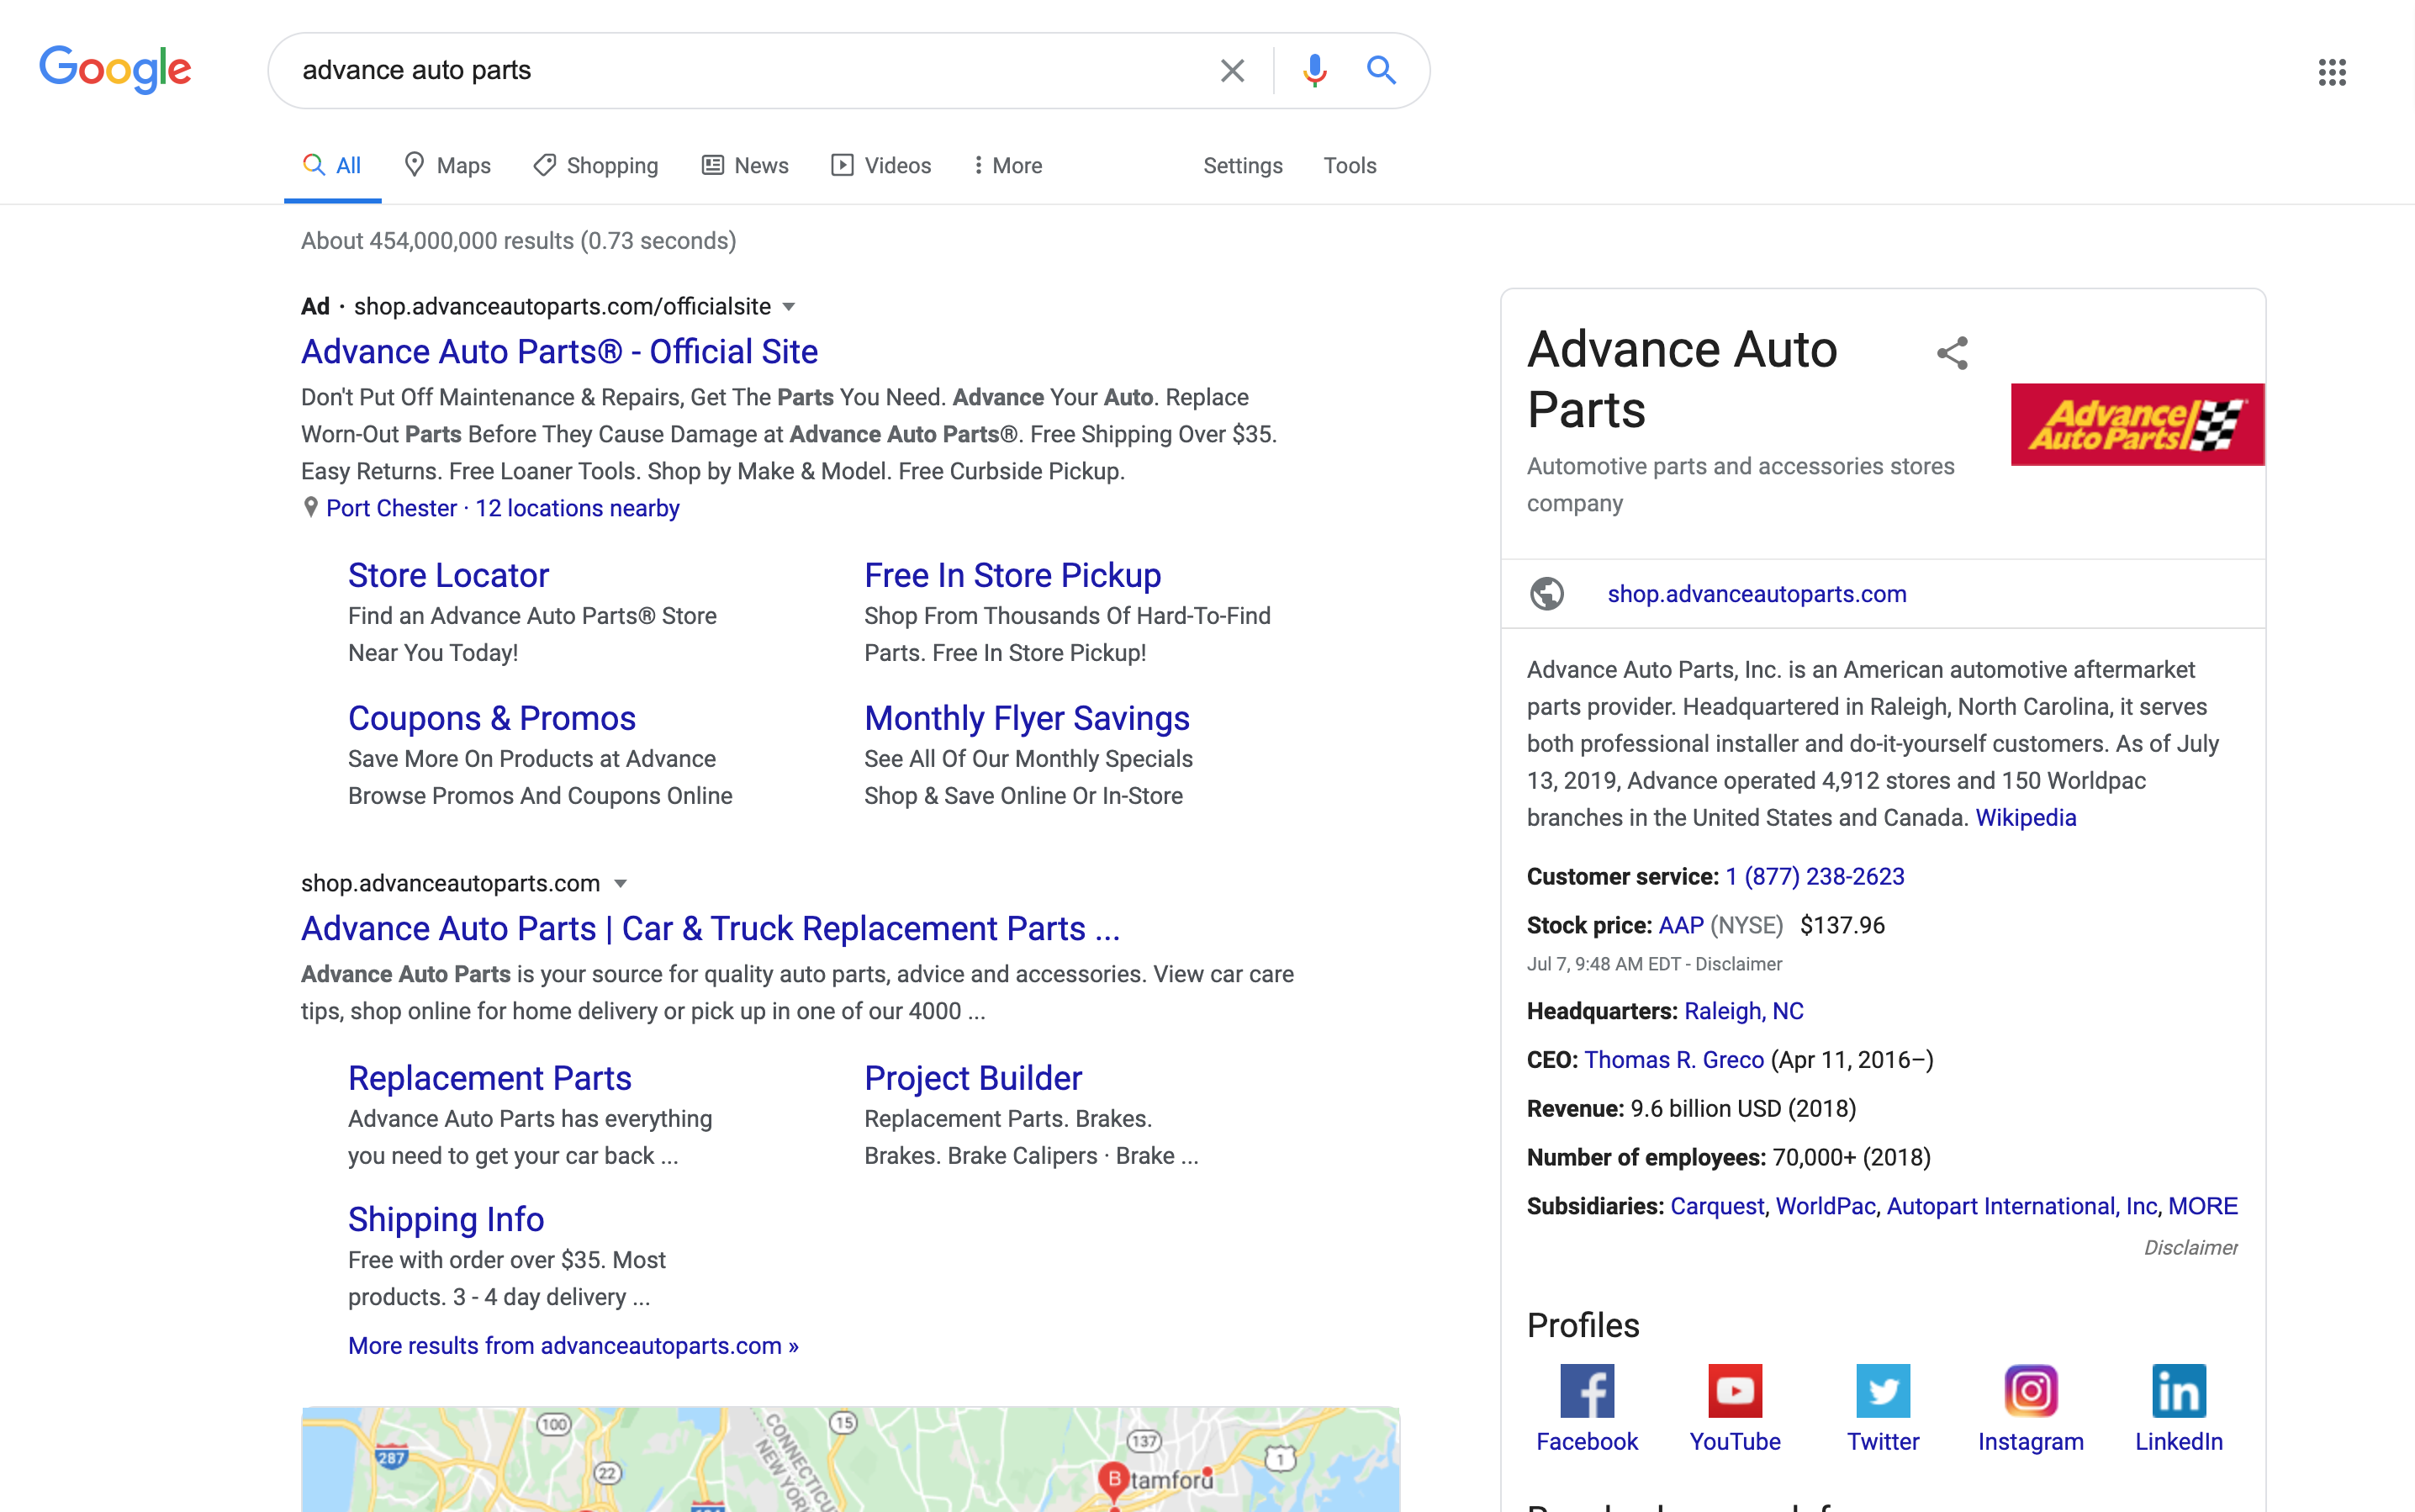Open WorldPac subsidiary link

(1825, 1207)
